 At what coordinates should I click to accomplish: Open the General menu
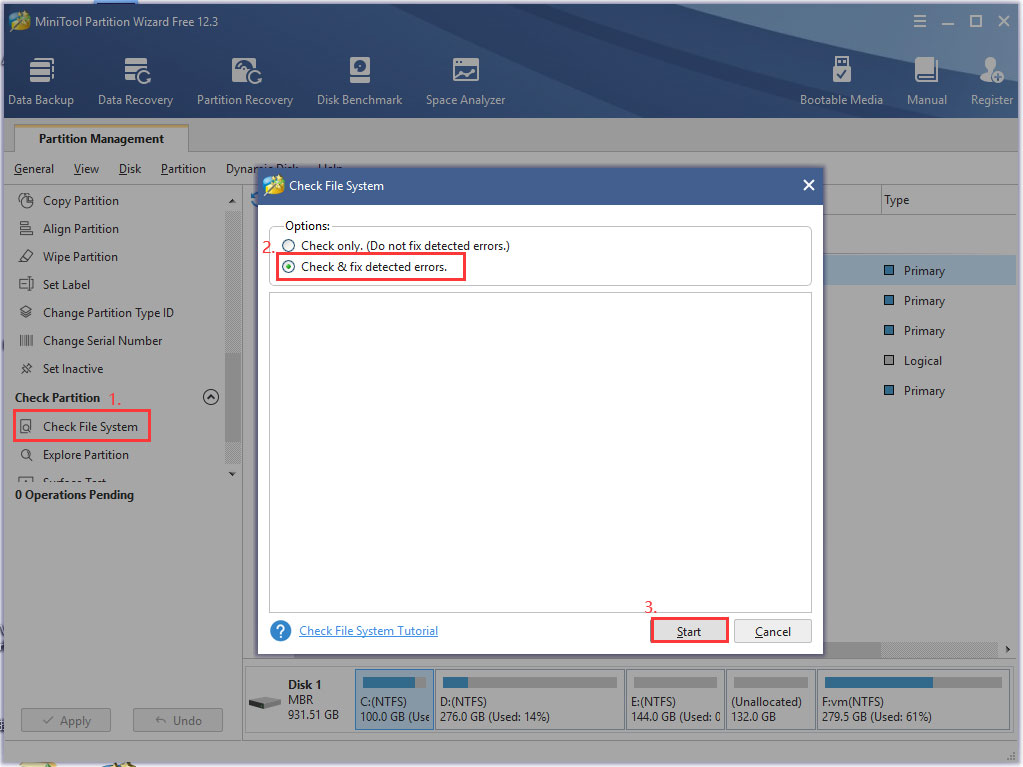pos(34,169)
